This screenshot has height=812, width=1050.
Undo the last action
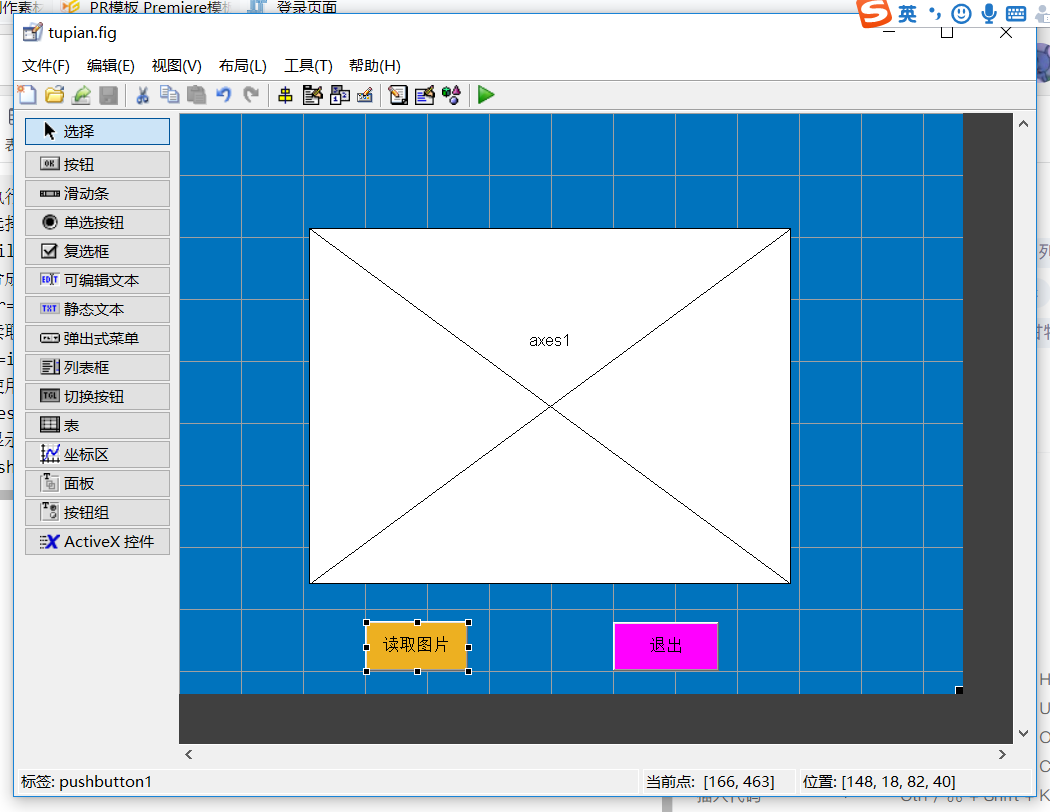coord(224,95)
